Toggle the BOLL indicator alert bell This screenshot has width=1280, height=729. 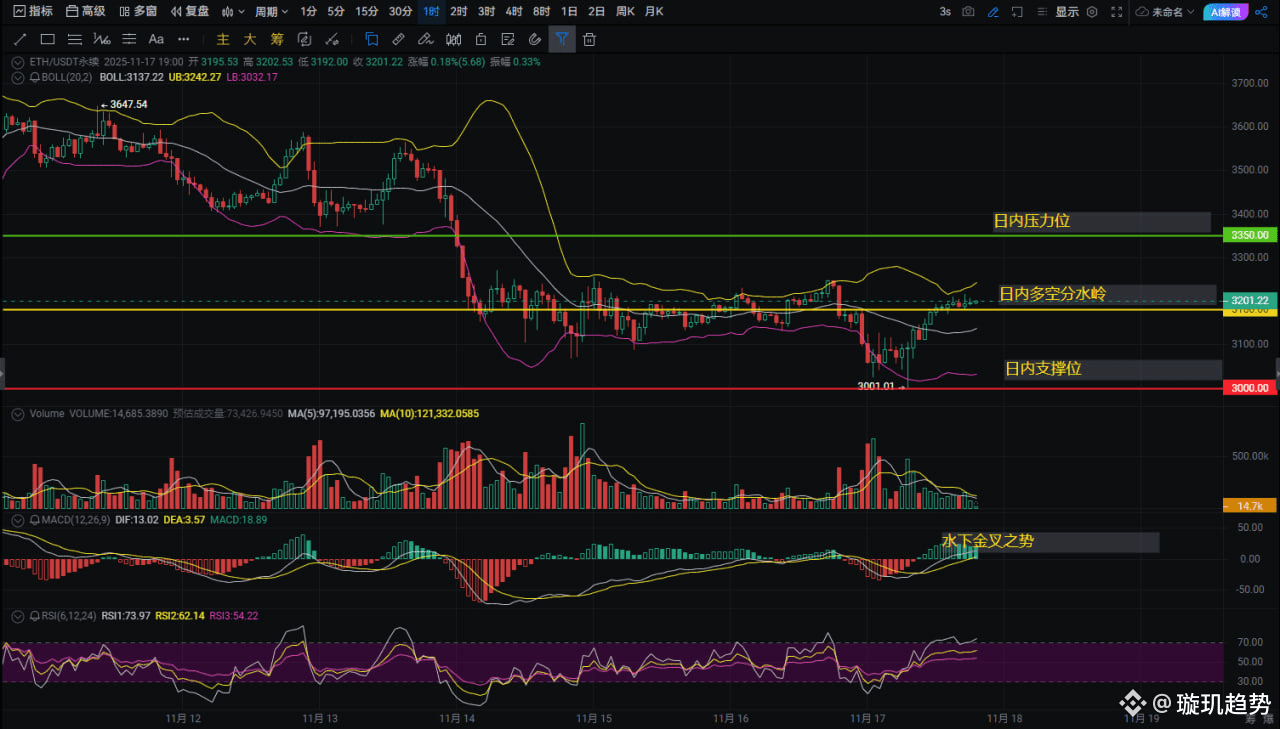click(34, 76)
